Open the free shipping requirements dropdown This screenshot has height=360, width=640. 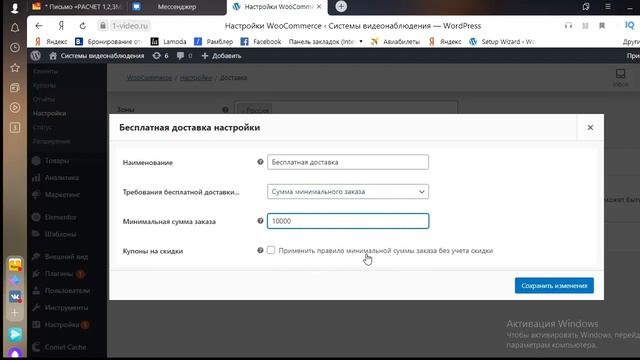pyautogui.click(x=348, y=191)
